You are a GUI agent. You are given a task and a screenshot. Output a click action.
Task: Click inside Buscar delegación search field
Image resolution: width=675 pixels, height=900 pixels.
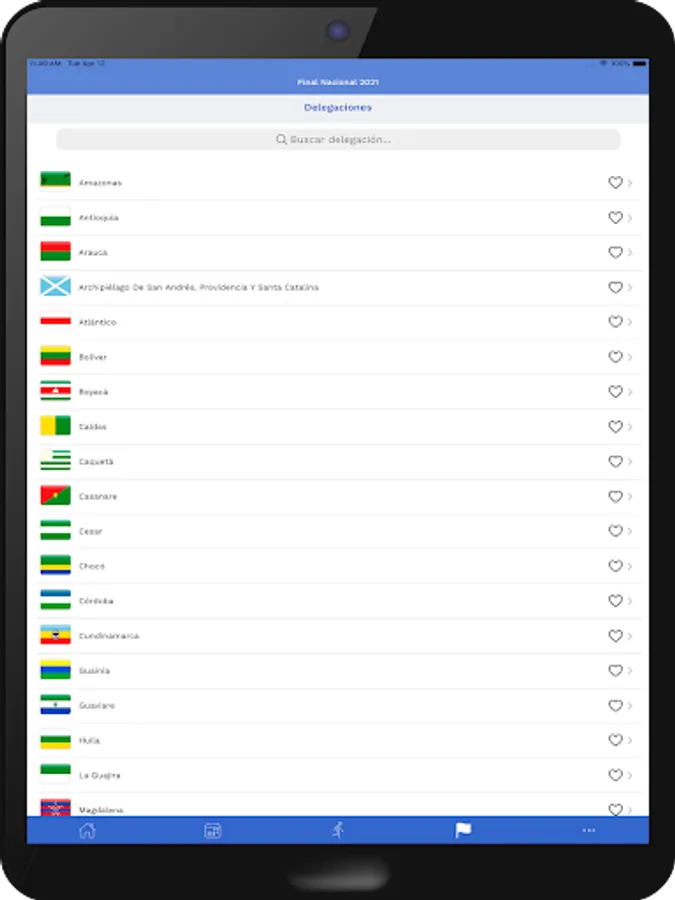(340, 140)
